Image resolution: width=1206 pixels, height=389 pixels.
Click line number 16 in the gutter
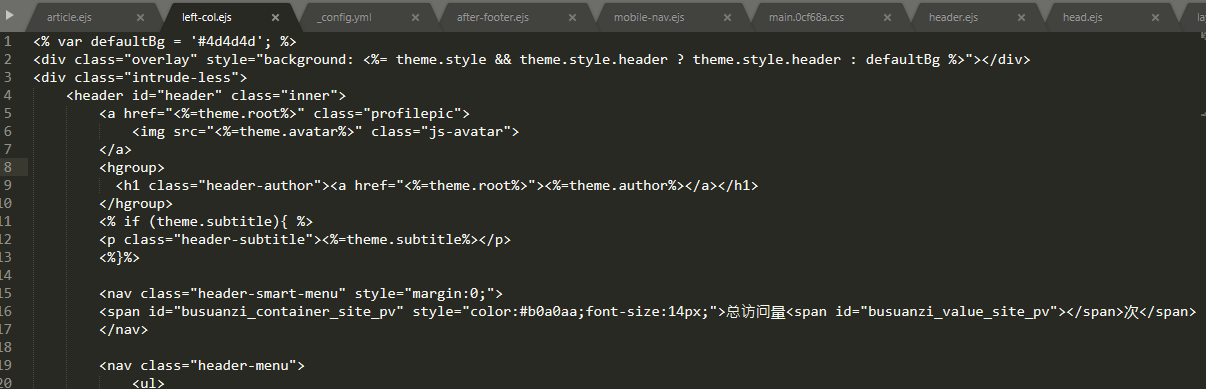pos(6,311)
